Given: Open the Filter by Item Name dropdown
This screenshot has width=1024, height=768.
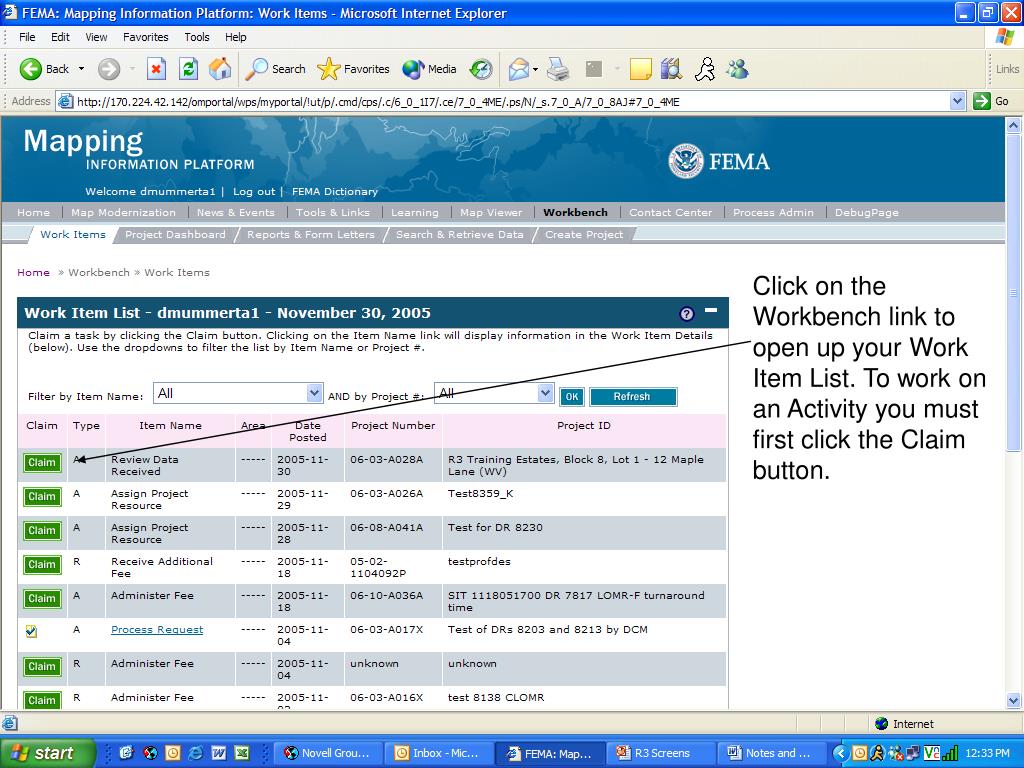Looking at the screenshot, I should tap(315, 393).
